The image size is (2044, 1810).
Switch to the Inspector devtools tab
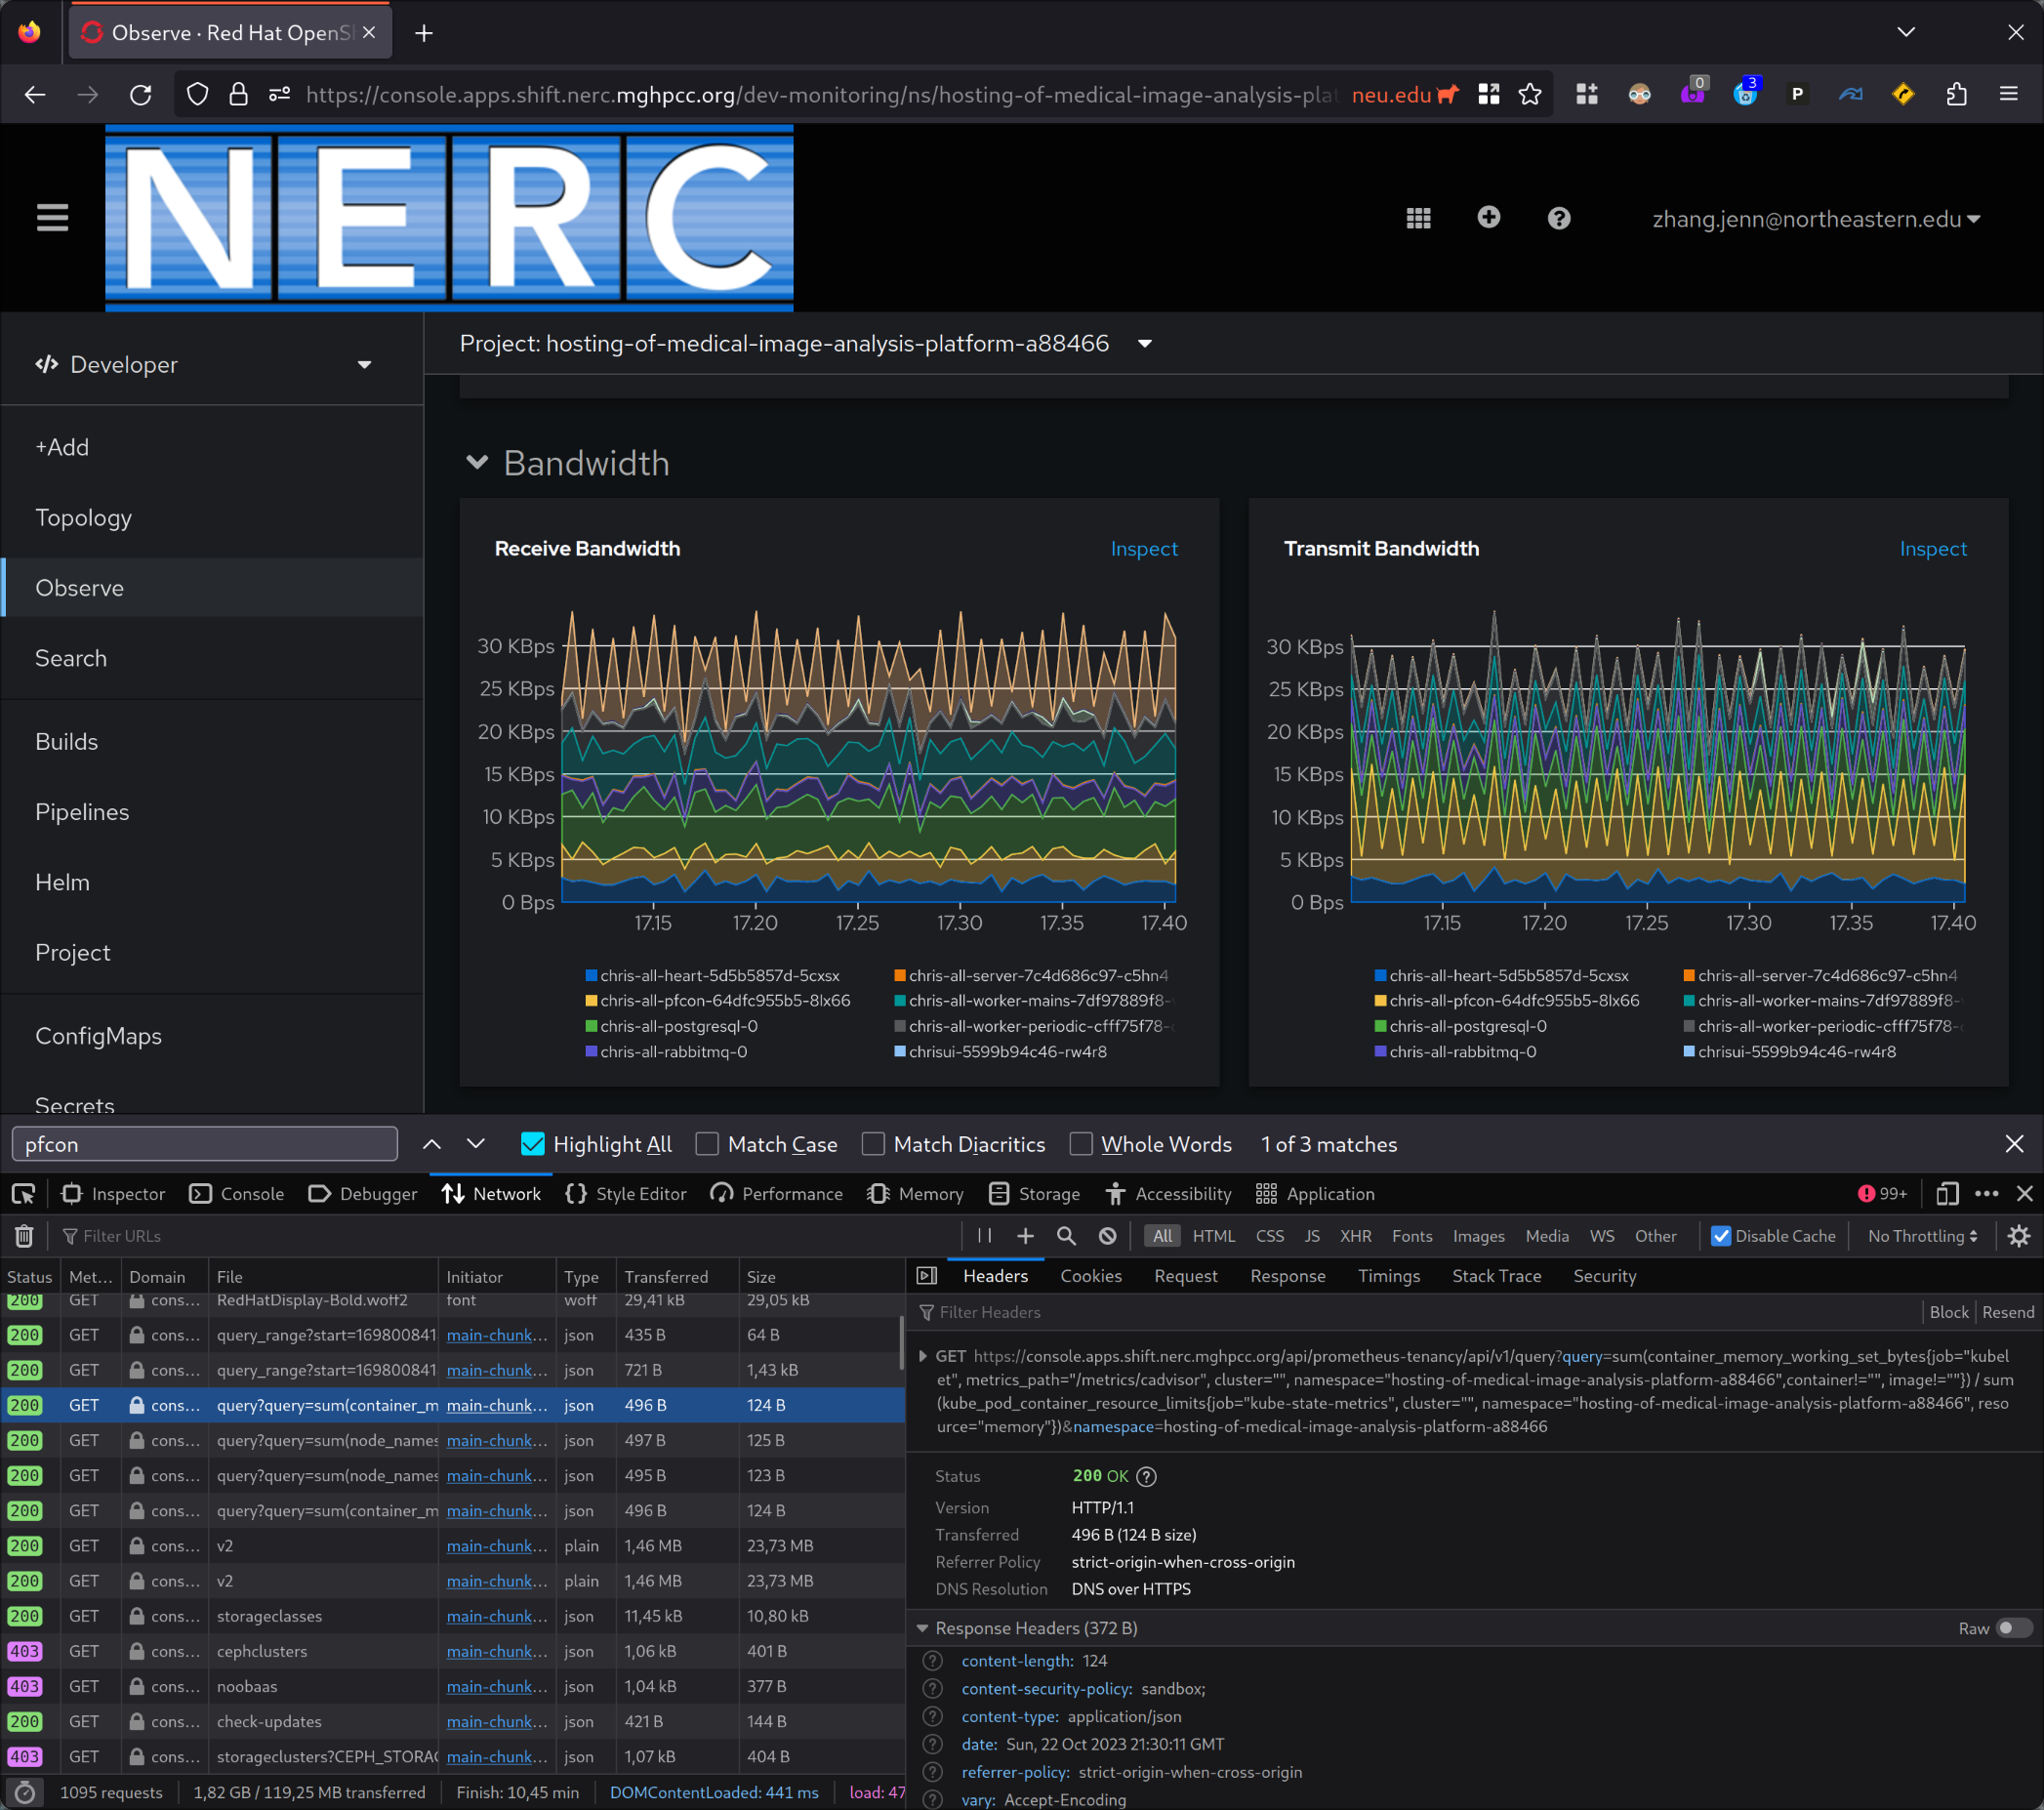(x=113, y=1194)
